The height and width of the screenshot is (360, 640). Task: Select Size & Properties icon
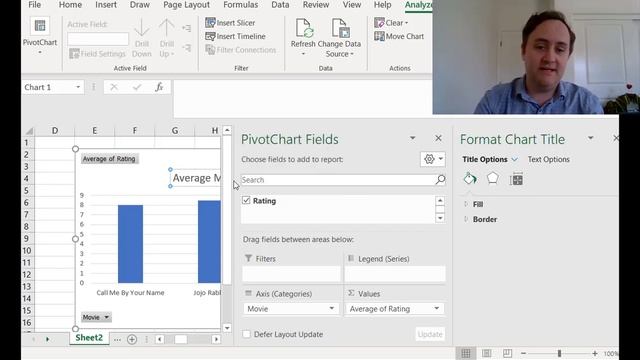point(516,179)
